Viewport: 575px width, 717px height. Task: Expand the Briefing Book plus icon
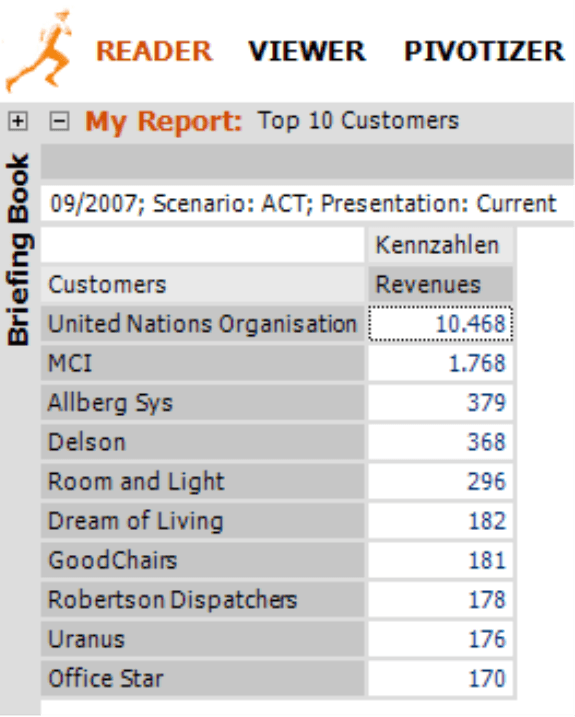click(x=18, y=121)
